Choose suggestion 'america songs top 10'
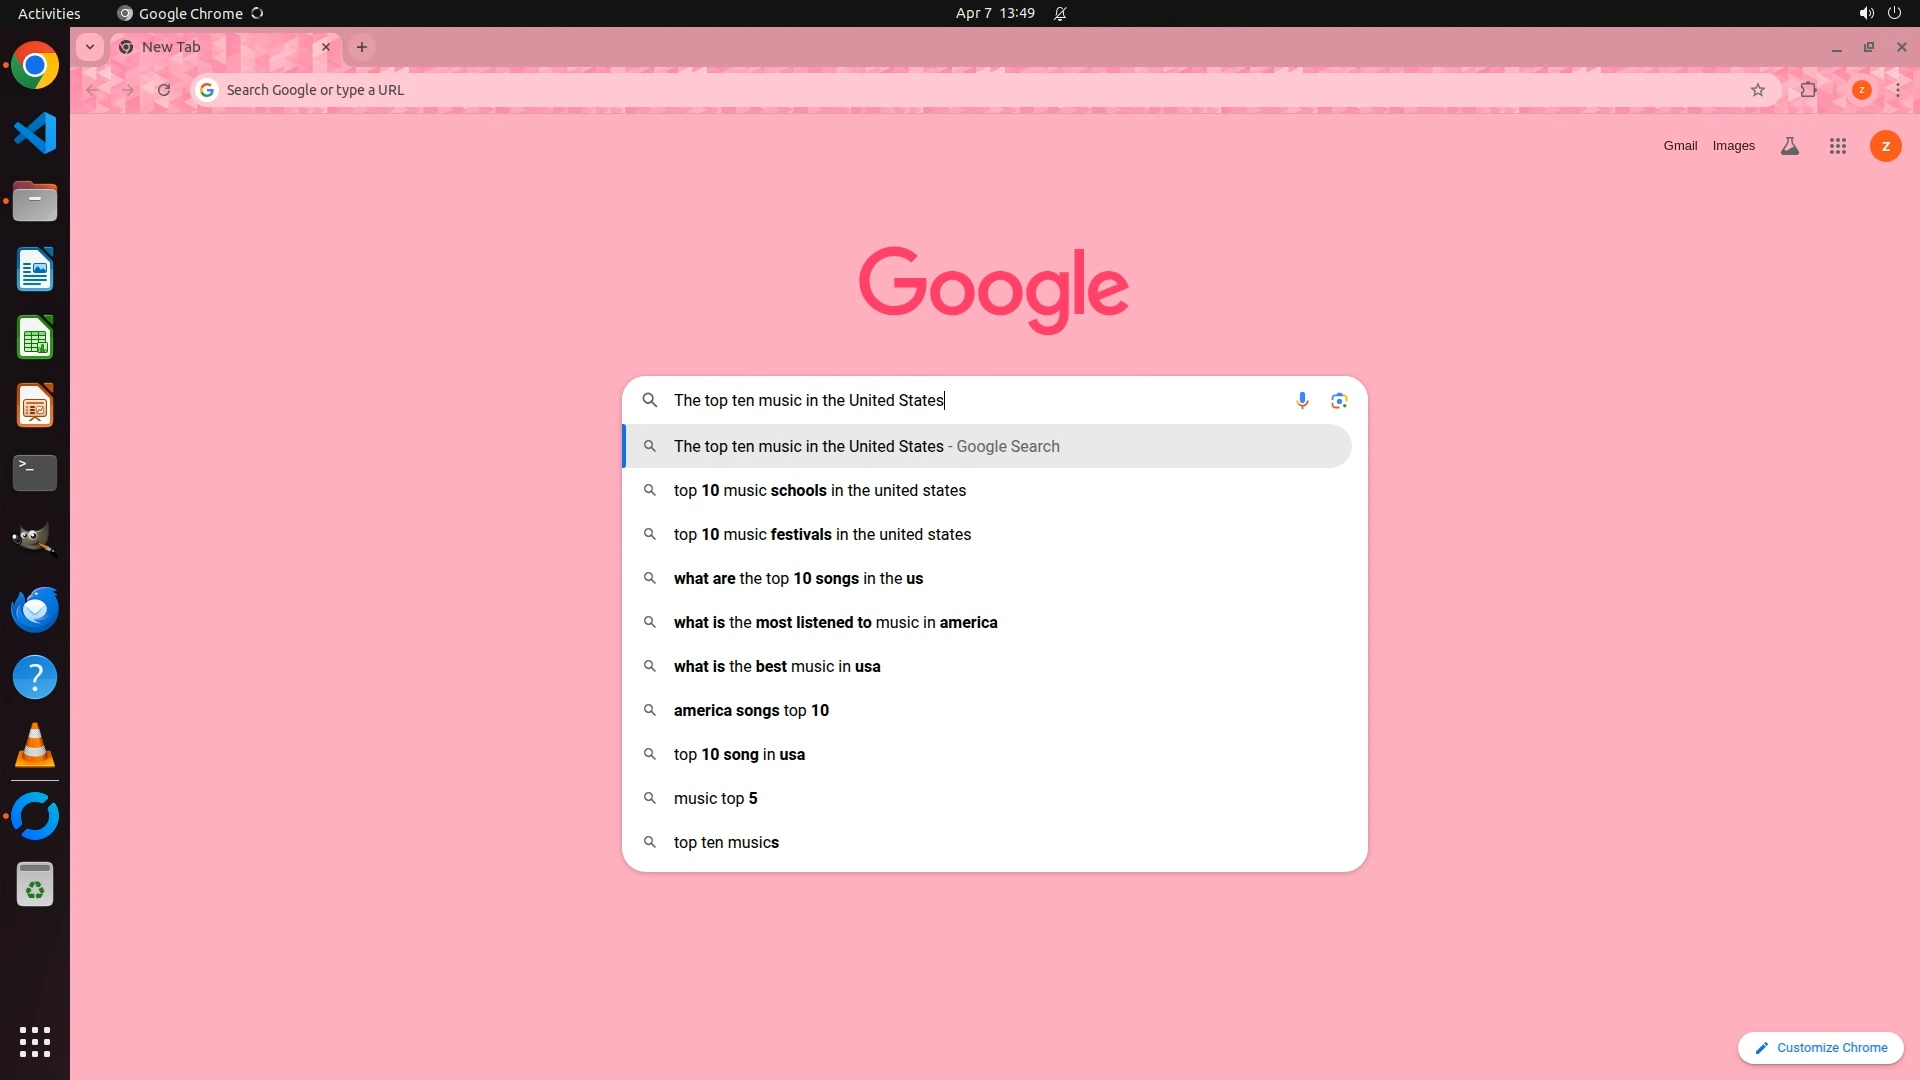 coord(750,710)
